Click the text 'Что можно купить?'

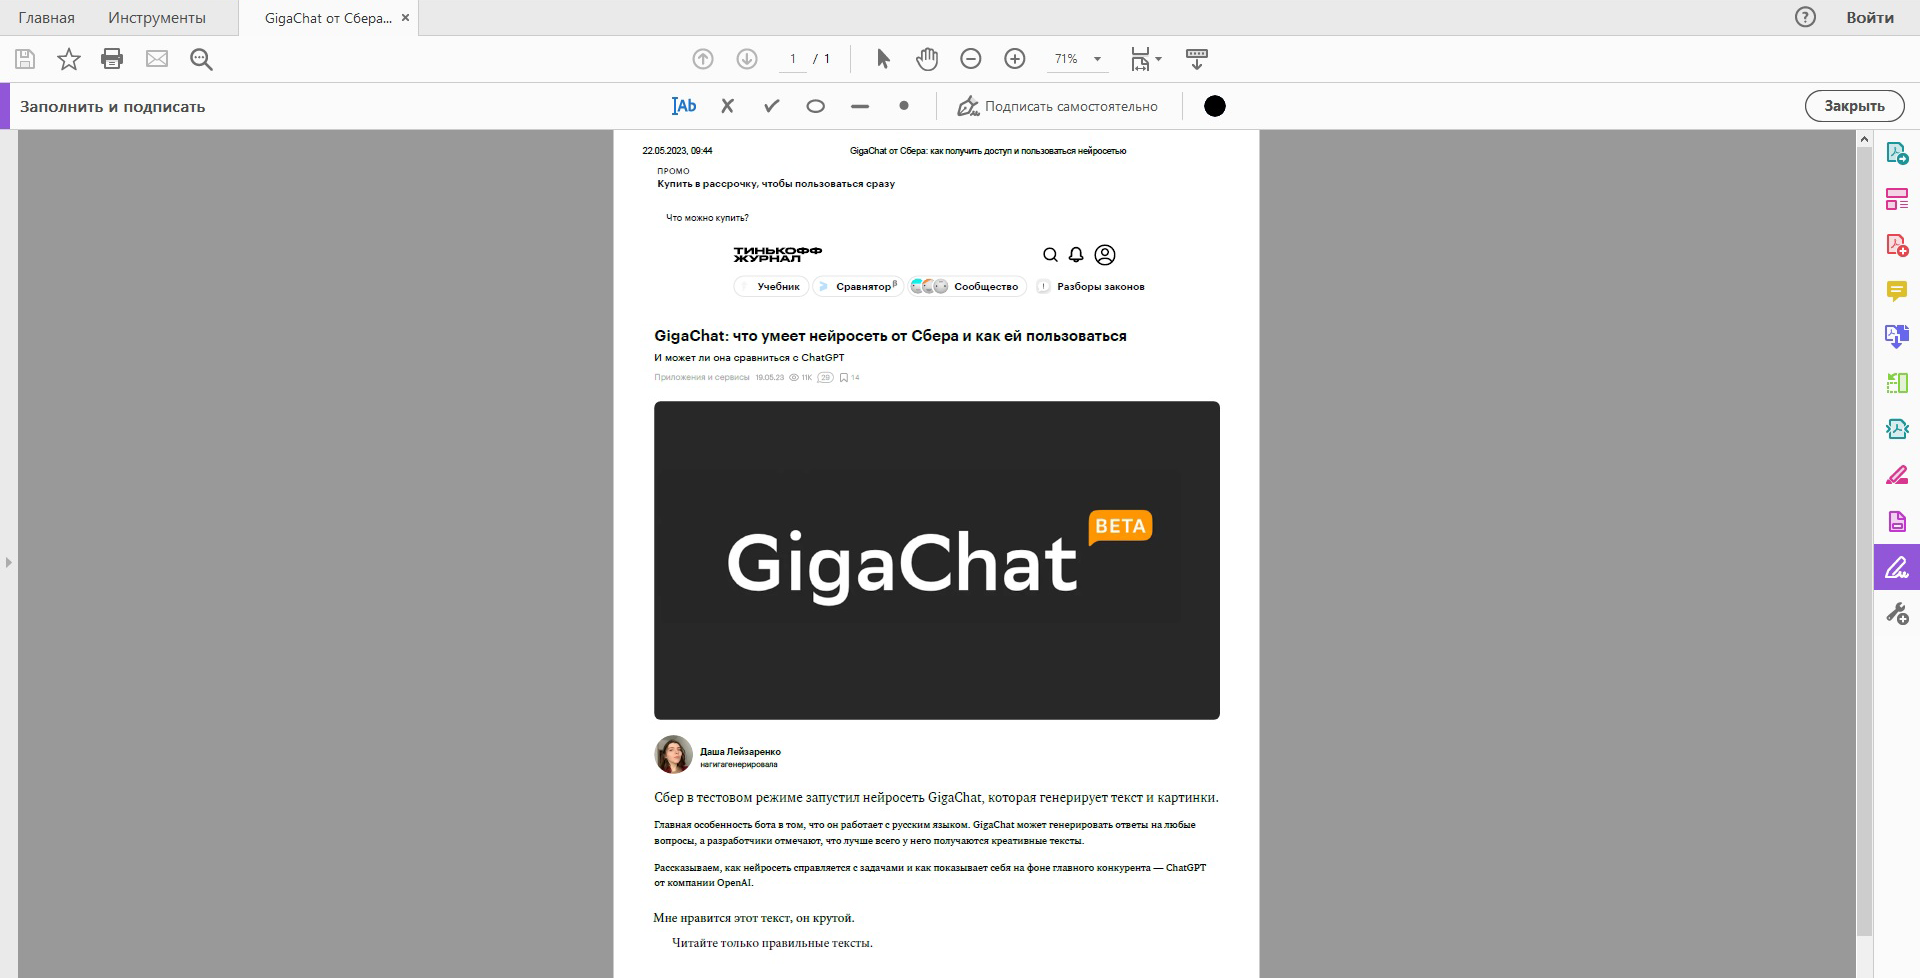click(x=707, y=218)
